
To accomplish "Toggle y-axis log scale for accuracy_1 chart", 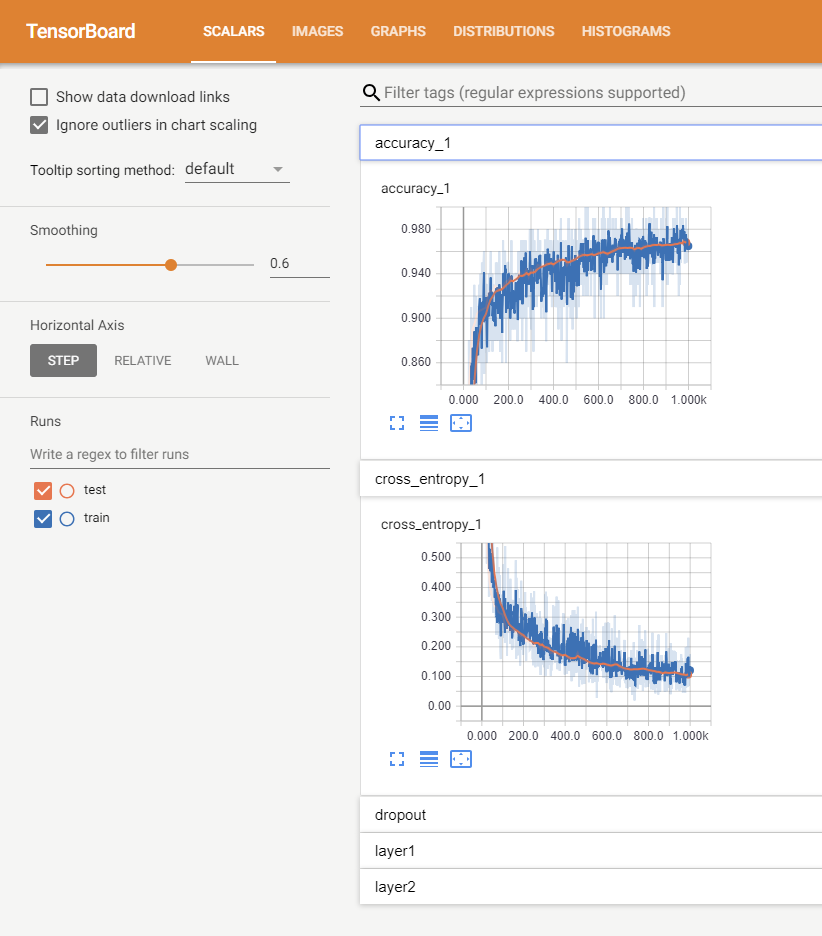I will 429,423.
